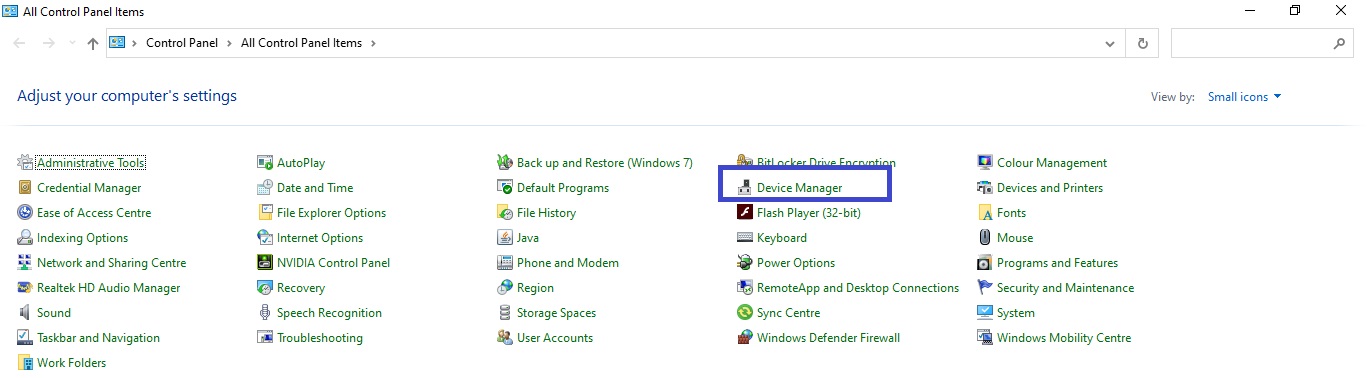Click the Windows Defender Firewall icon
Image resolution: width=1370 pixels, height=378 pixels.
click(745, 338)
